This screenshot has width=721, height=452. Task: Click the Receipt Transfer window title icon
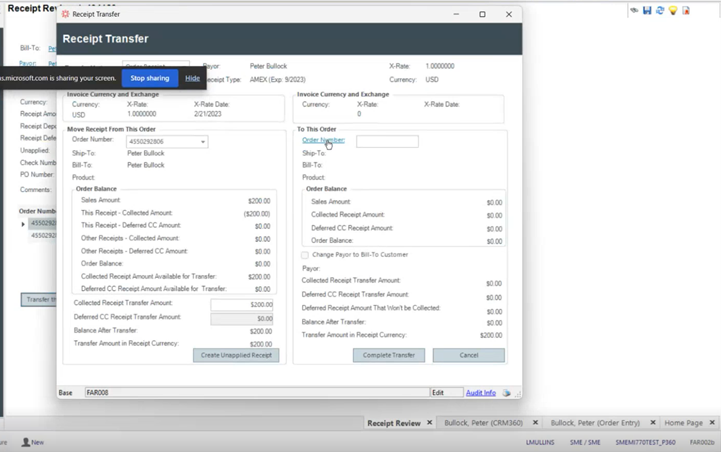pyautogui.click(x=66, y=14)
